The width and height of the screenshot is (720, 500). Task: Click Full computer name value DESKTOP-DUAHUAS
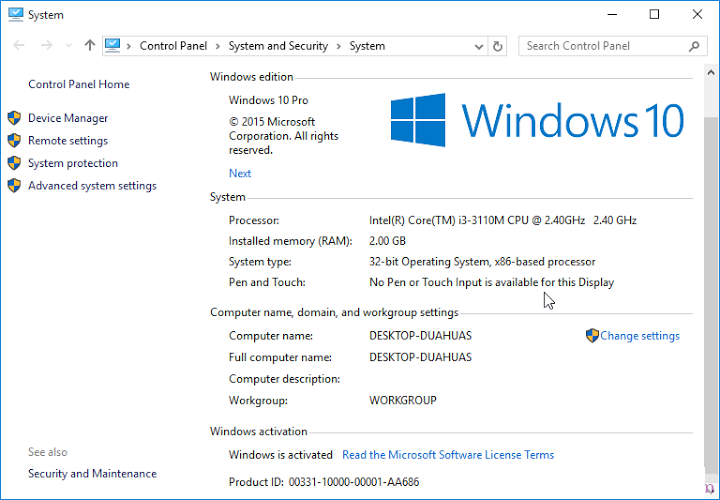[x=420, y=357]
